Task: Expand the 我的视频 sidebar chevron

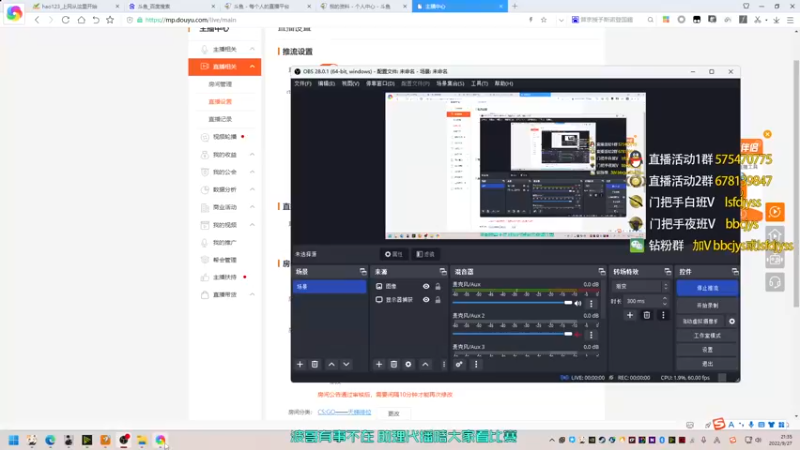Action: 252,225
